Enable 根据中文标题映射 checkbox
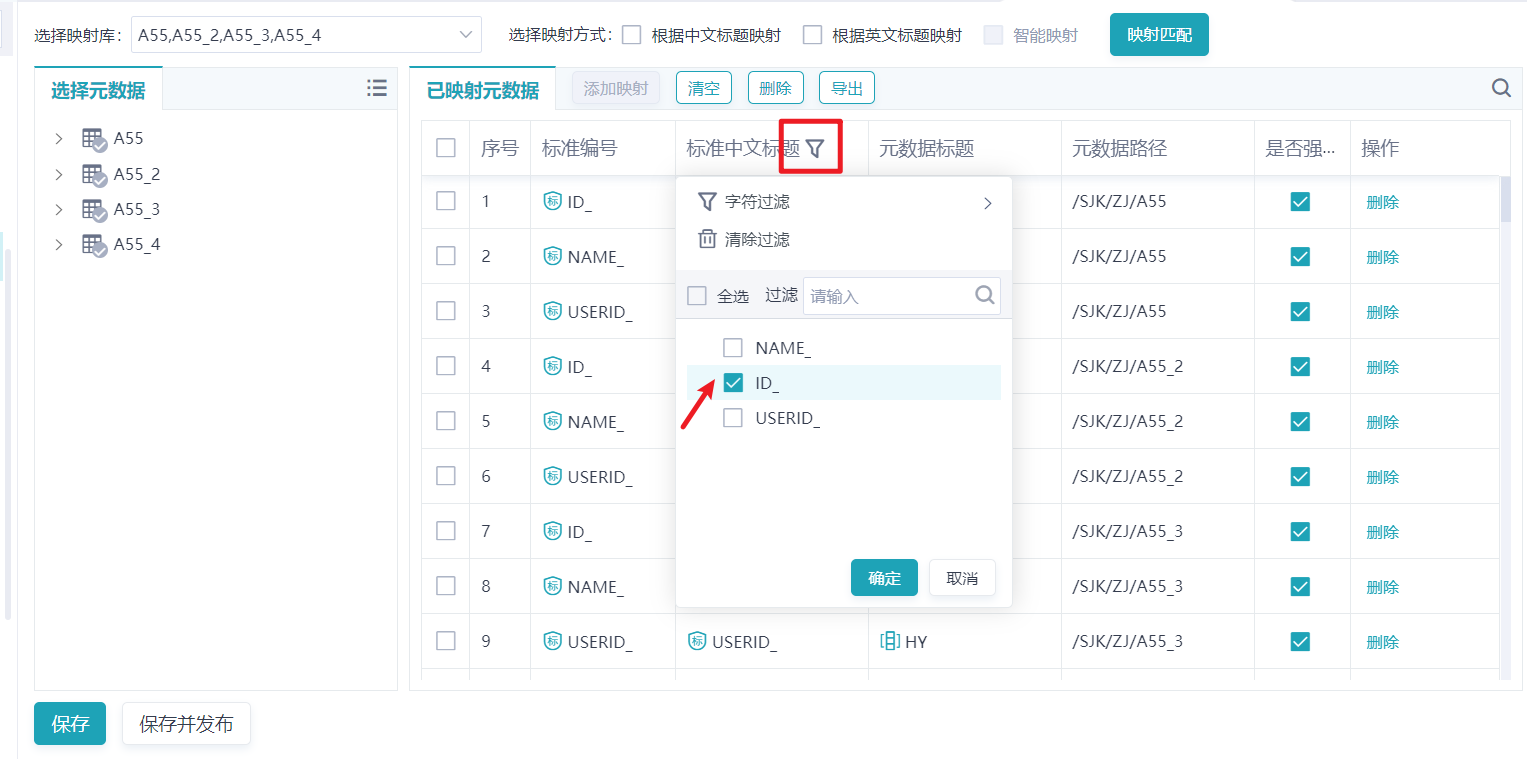Screen dimensions: 1527x759 (x=631, y=35)
